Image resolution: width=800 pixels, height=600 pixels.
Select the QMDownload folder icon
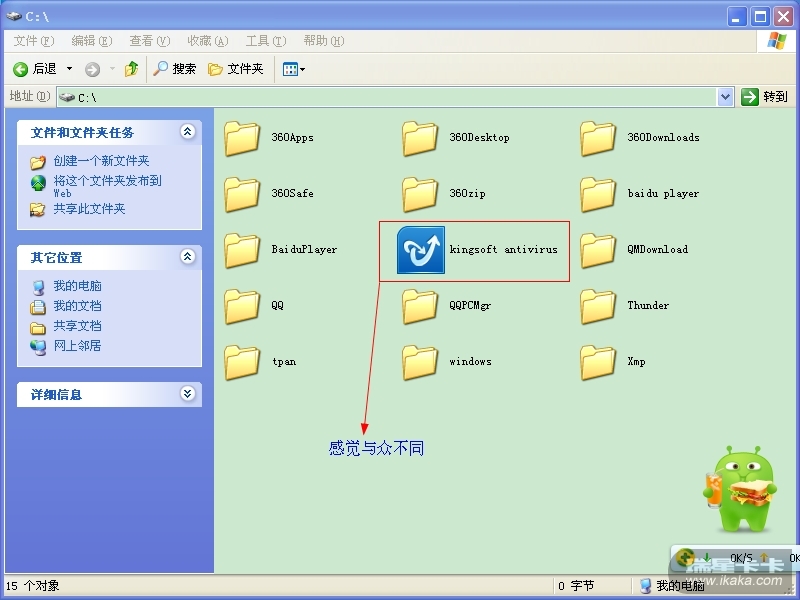point(598,250)
